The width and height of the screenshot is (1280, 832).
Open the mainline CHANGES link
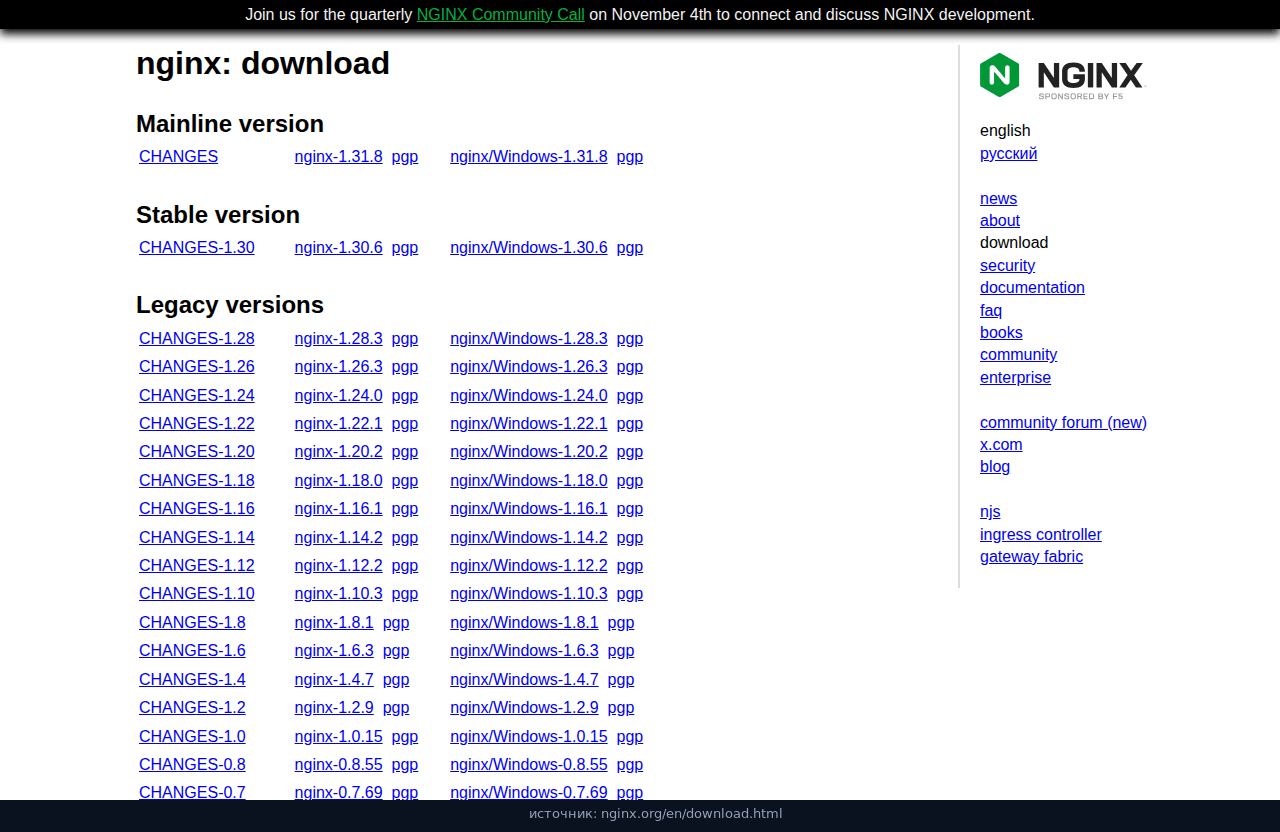tap(178, 156)
